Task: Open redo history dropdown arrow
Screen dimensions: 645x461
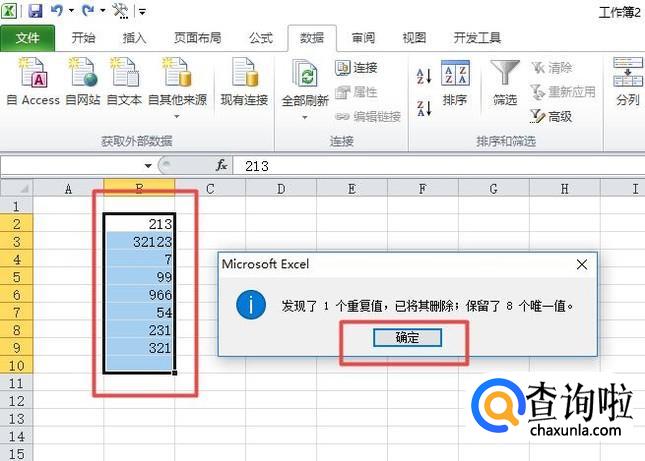Action: coord(103,11)
